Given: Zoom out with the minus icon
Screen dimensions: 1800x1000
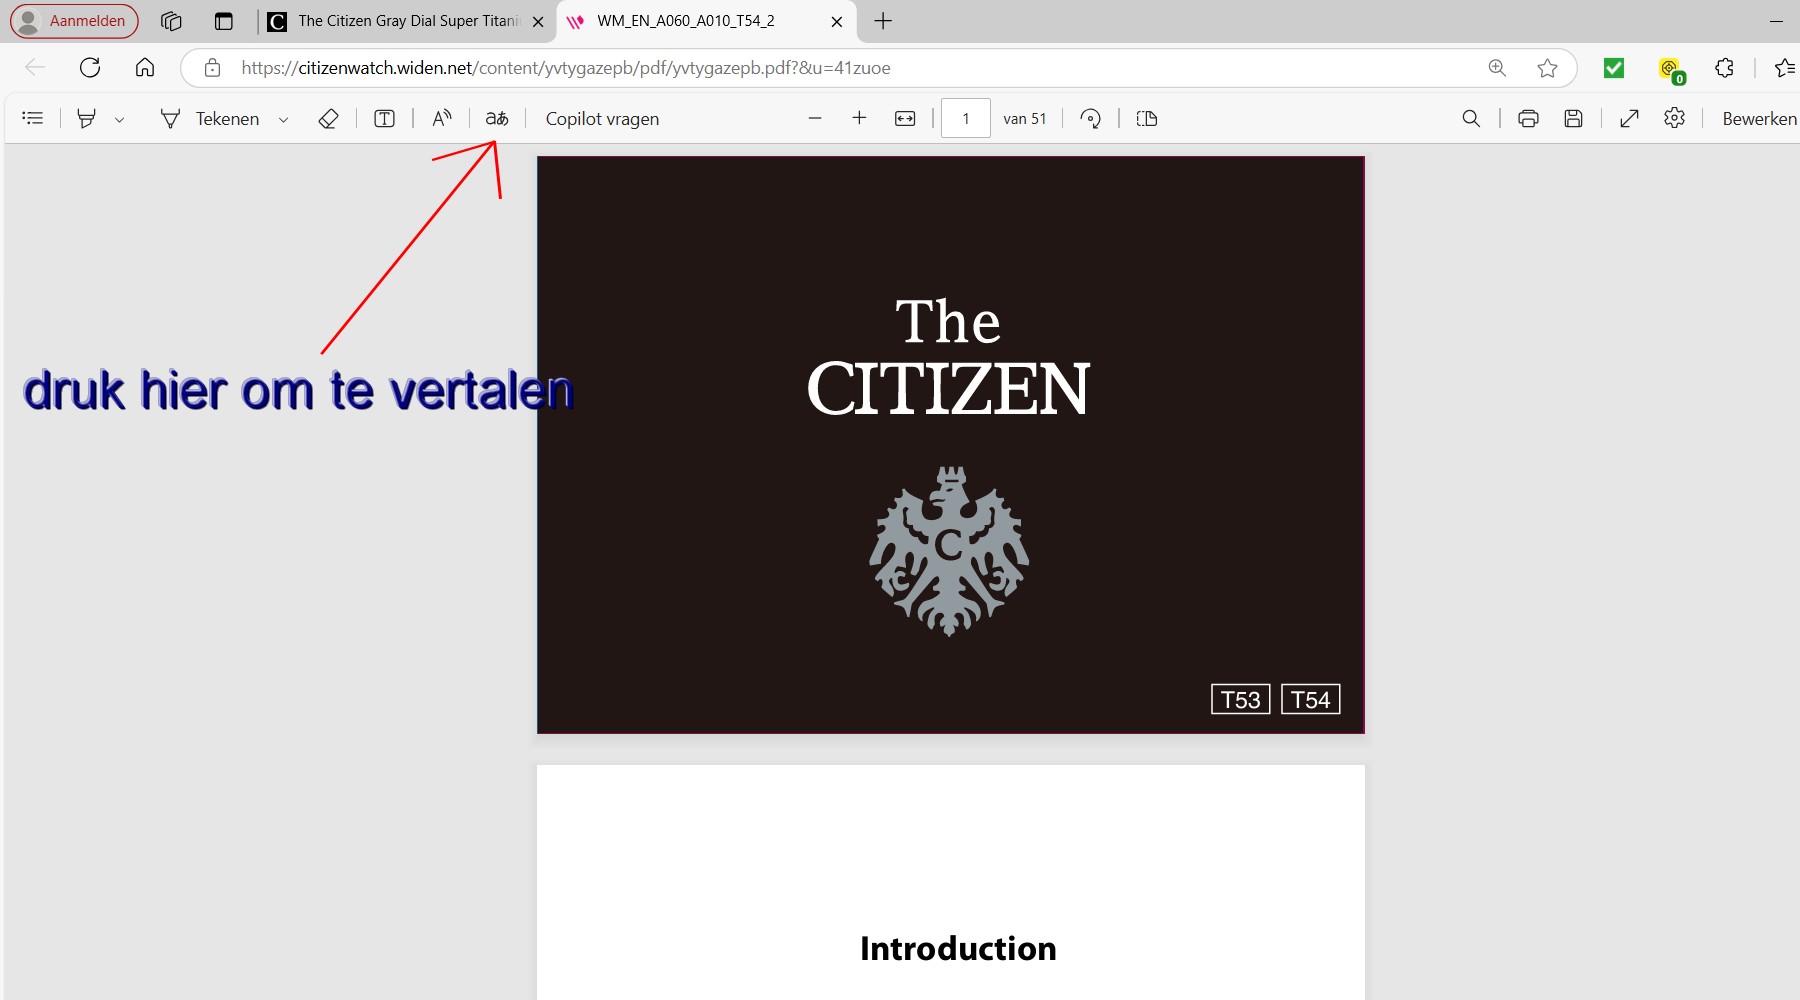Looking at the screenshot, I should coord(815,118).
